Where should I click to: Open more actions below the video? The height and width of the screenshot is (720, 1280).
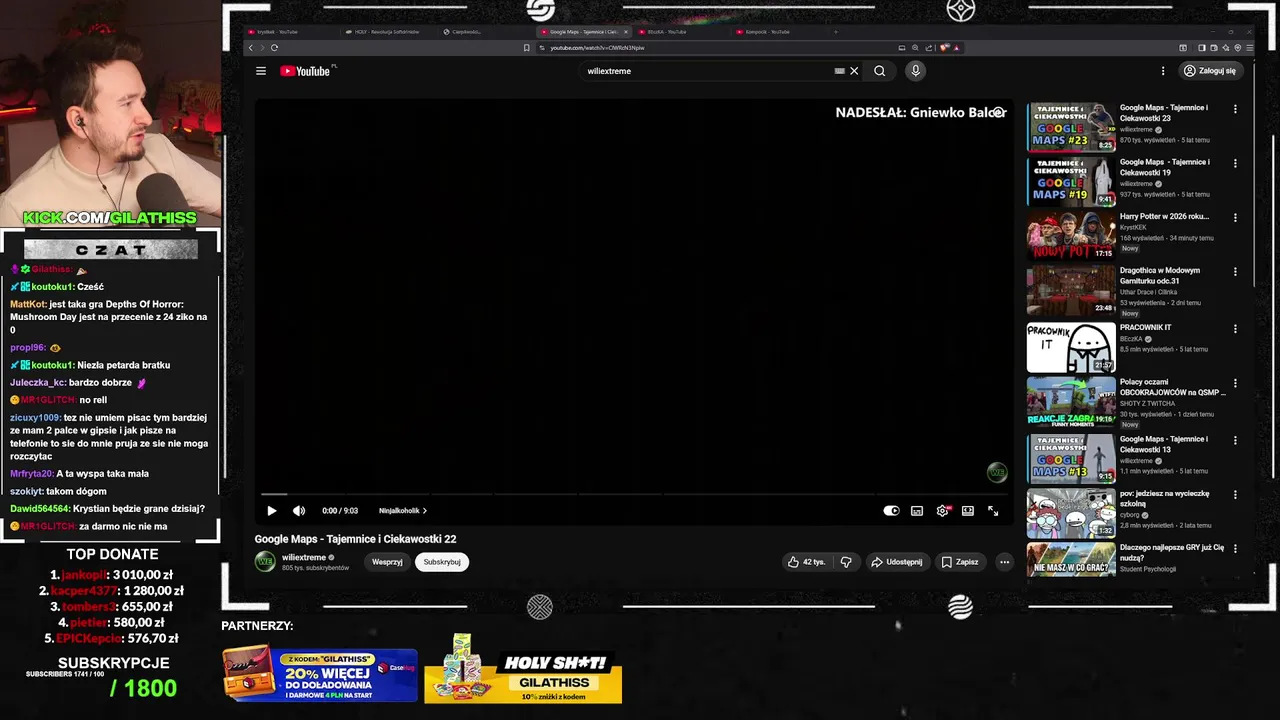coord(1004,562)
